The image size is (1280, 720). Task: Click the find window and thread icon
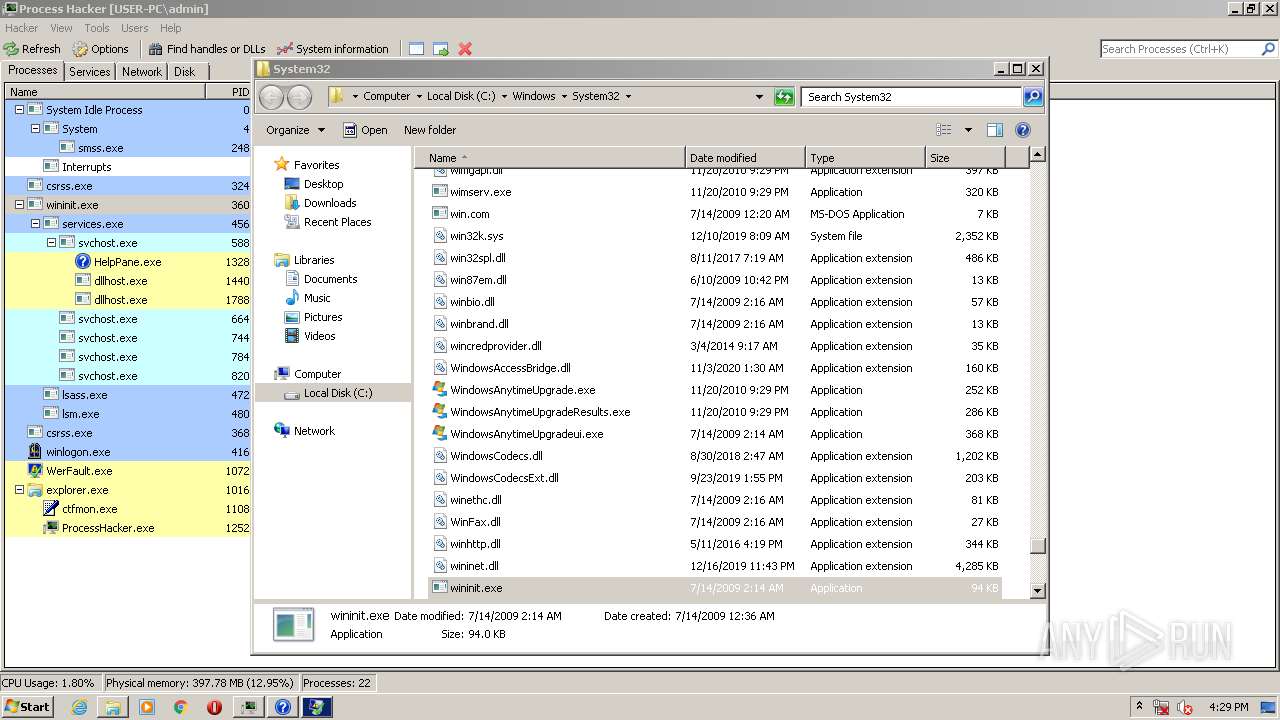click(441, 49)
